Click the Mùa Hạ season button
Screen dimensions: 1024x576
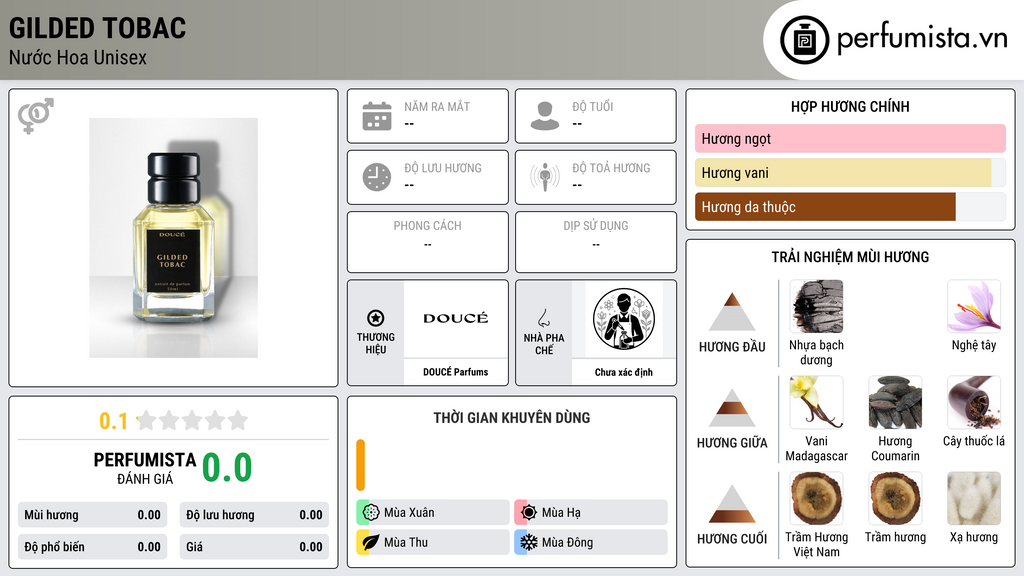[x=591, y=512]
